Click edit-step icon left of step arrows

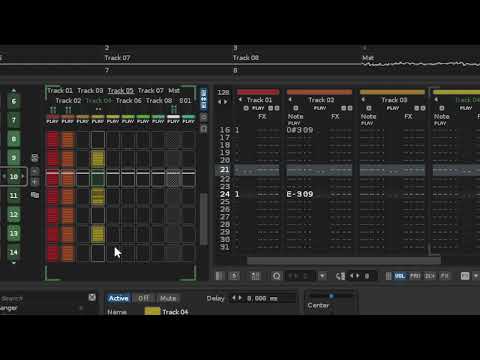click(x=340, y=276)
